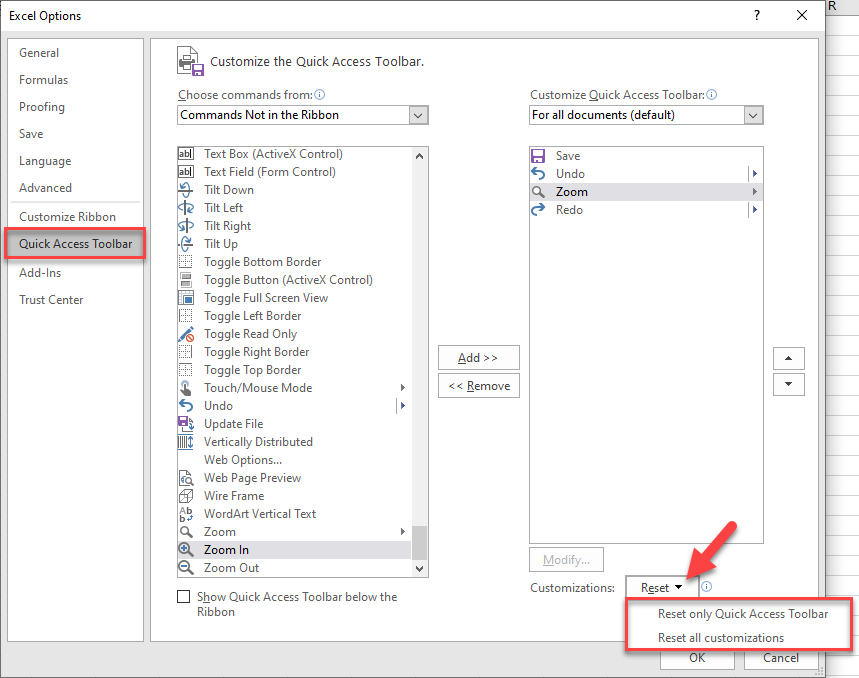Screen dimensions: 859x678
Task: Move selected command up with arrow button
Action: pos(788,358)
